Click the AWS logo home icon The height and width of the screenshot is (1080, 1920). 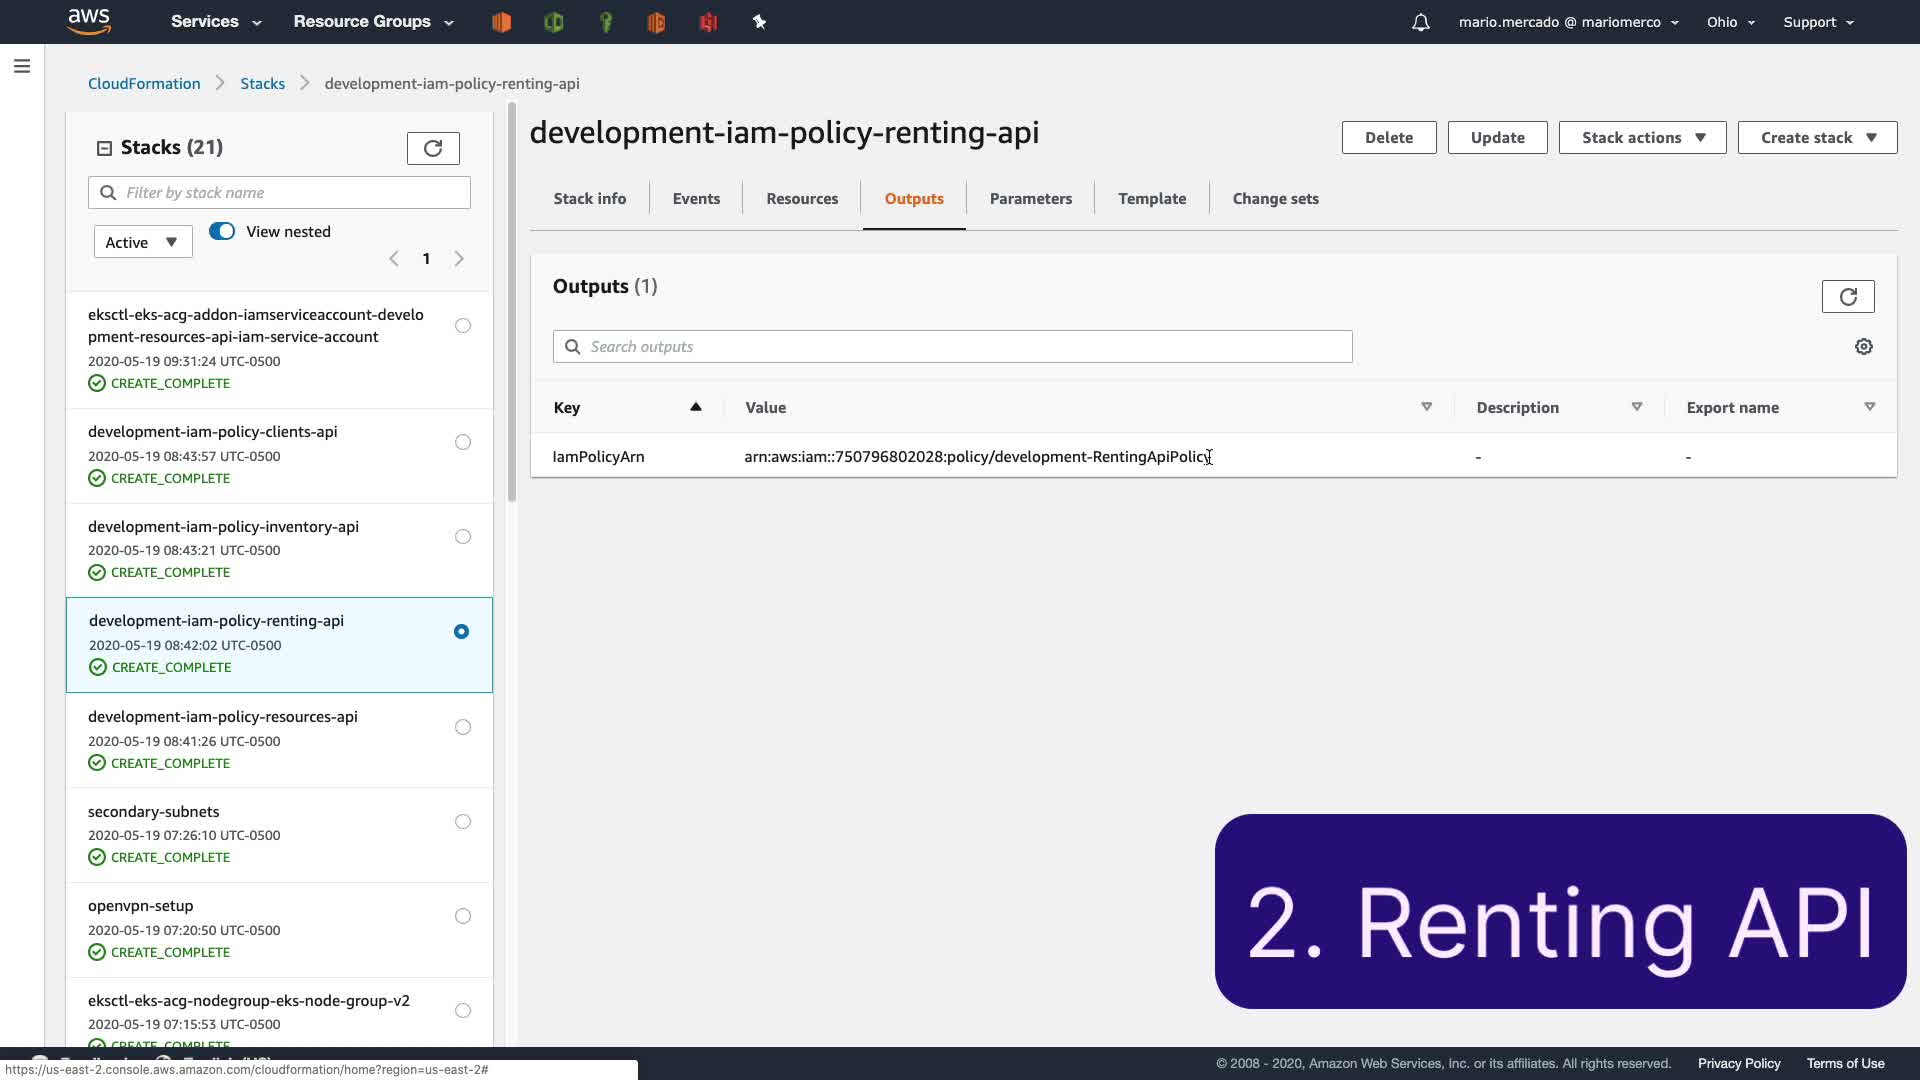click(89, 21)
